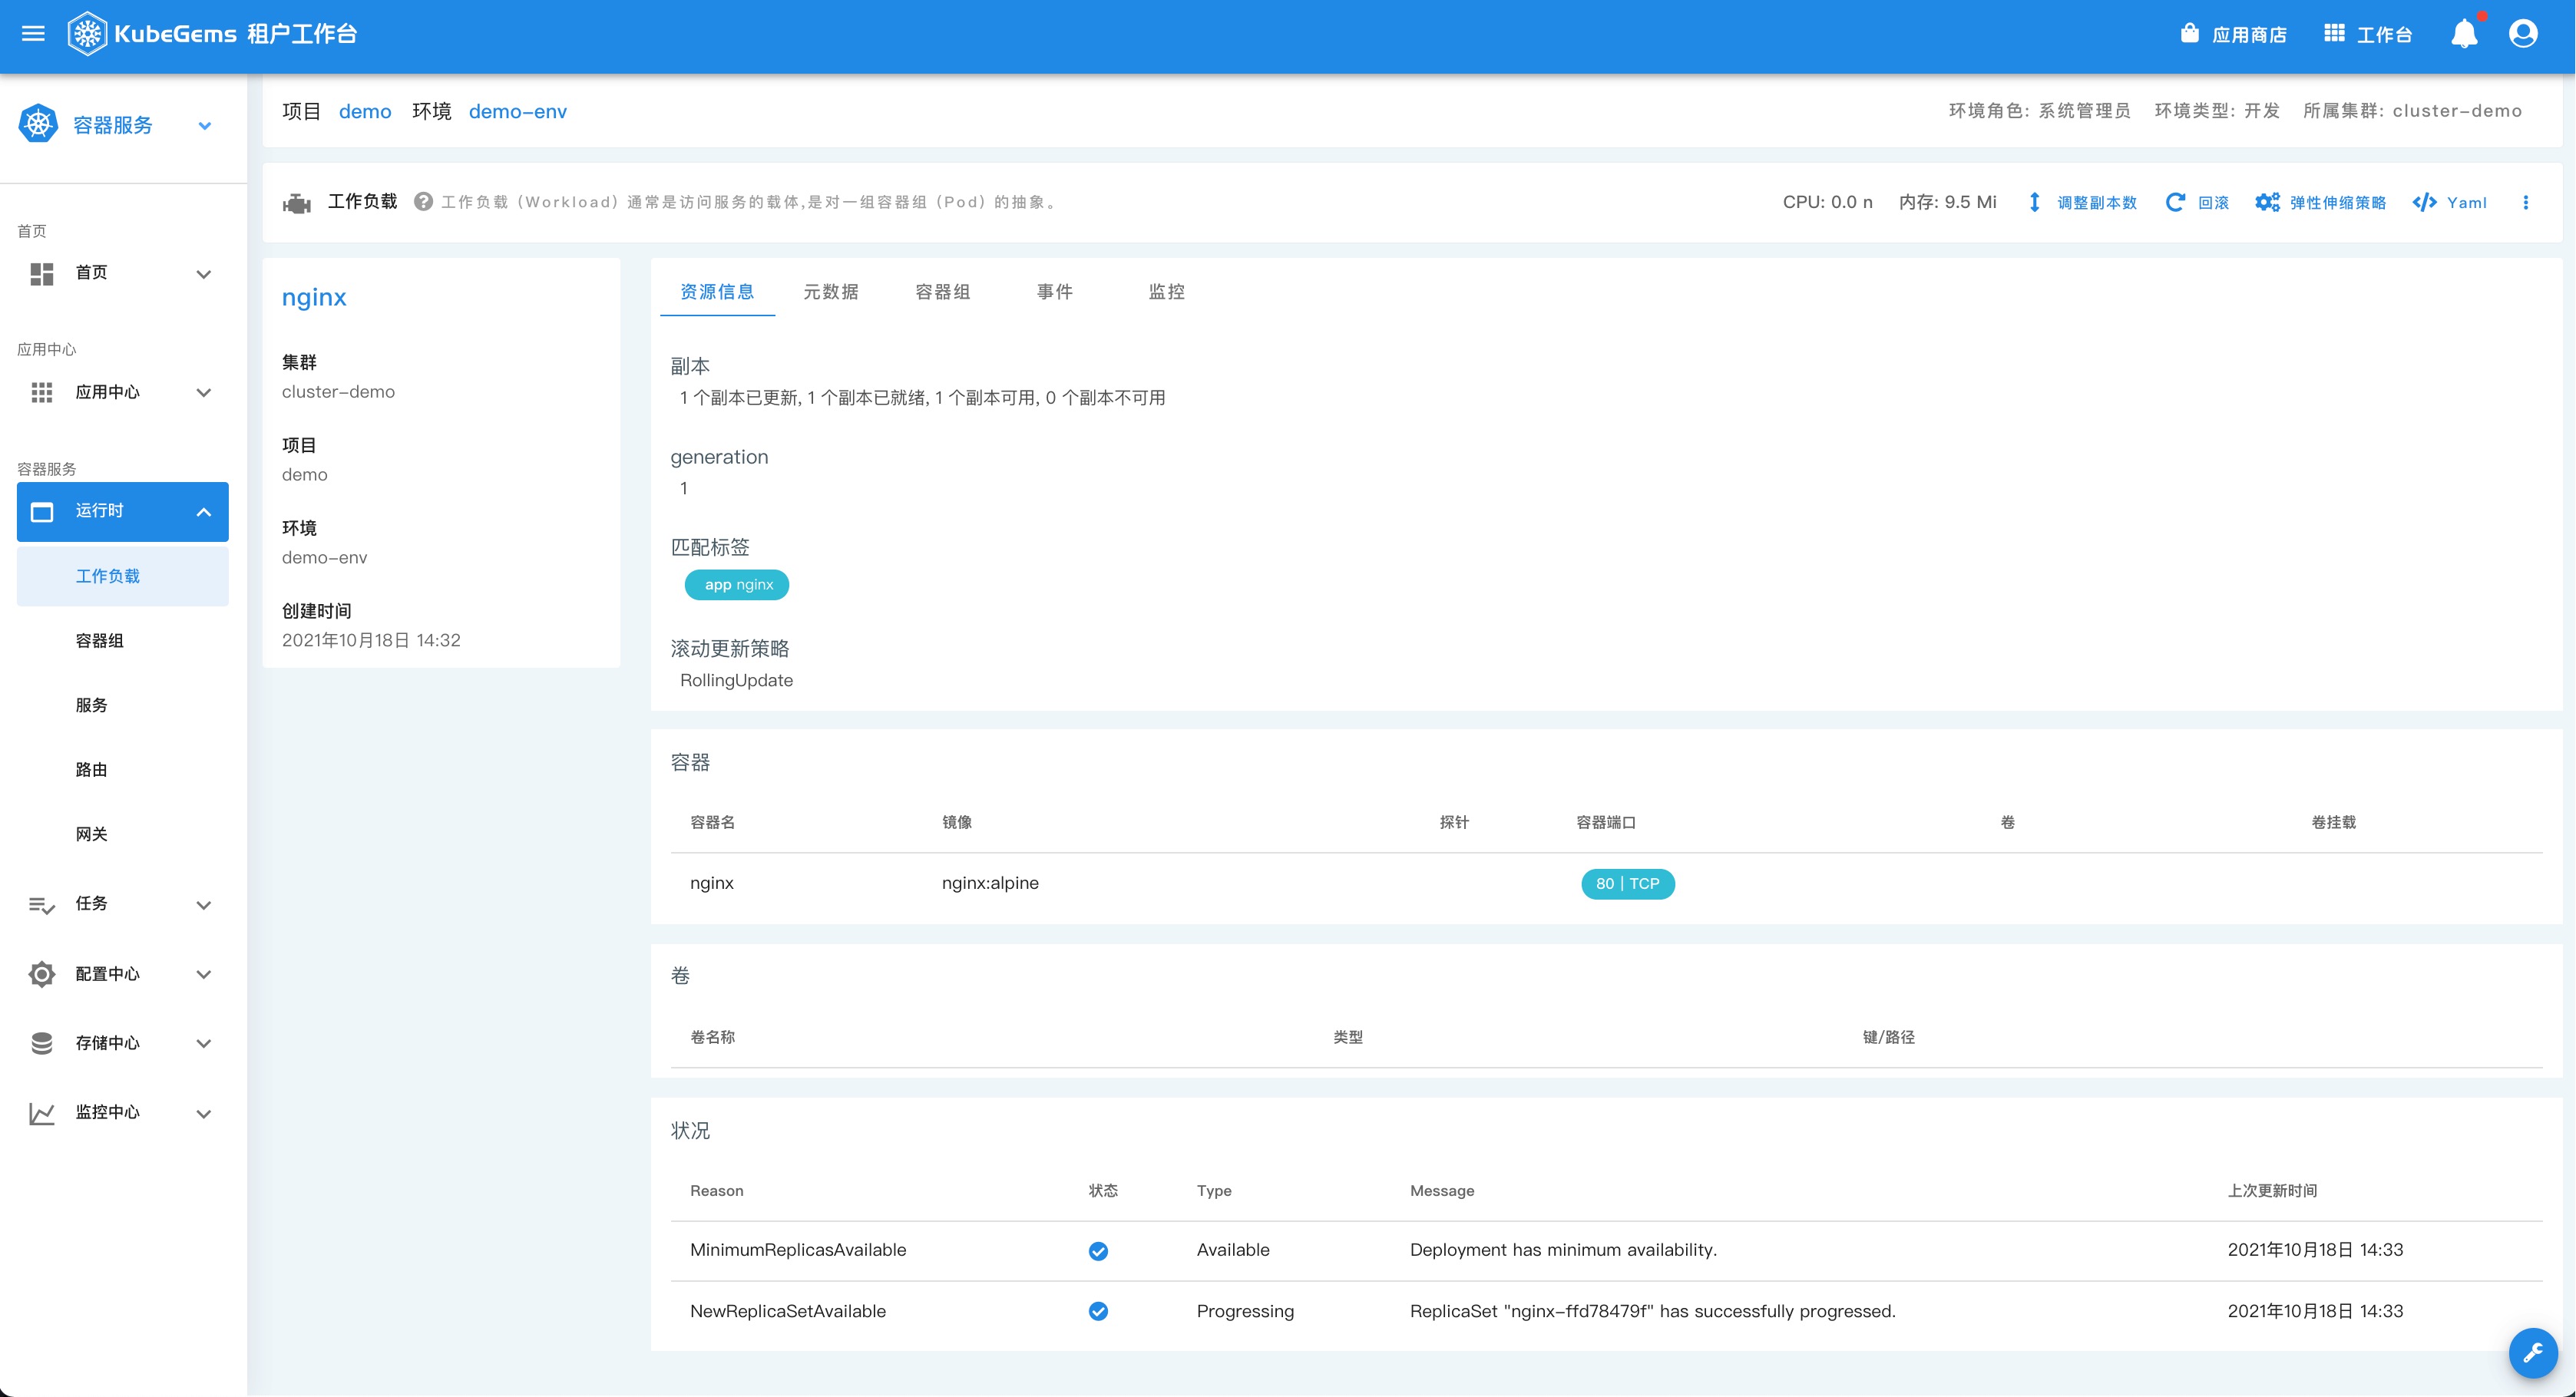This screenshot has width=2576, height=1397.
Task: Click the NewReplicaSetAvailable reason cell
Action: 788,1311
